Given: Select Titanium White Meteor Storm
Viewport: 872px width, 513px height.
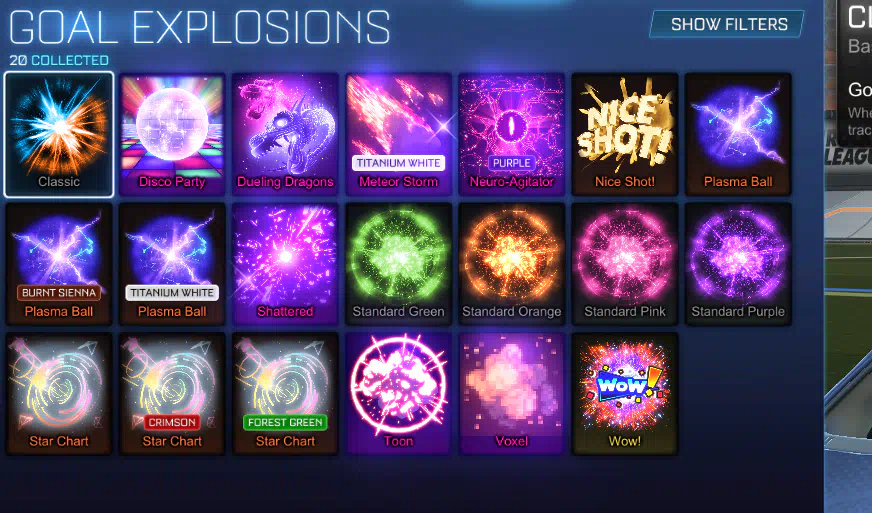Looking at the screenshot, I should point(398,134).
